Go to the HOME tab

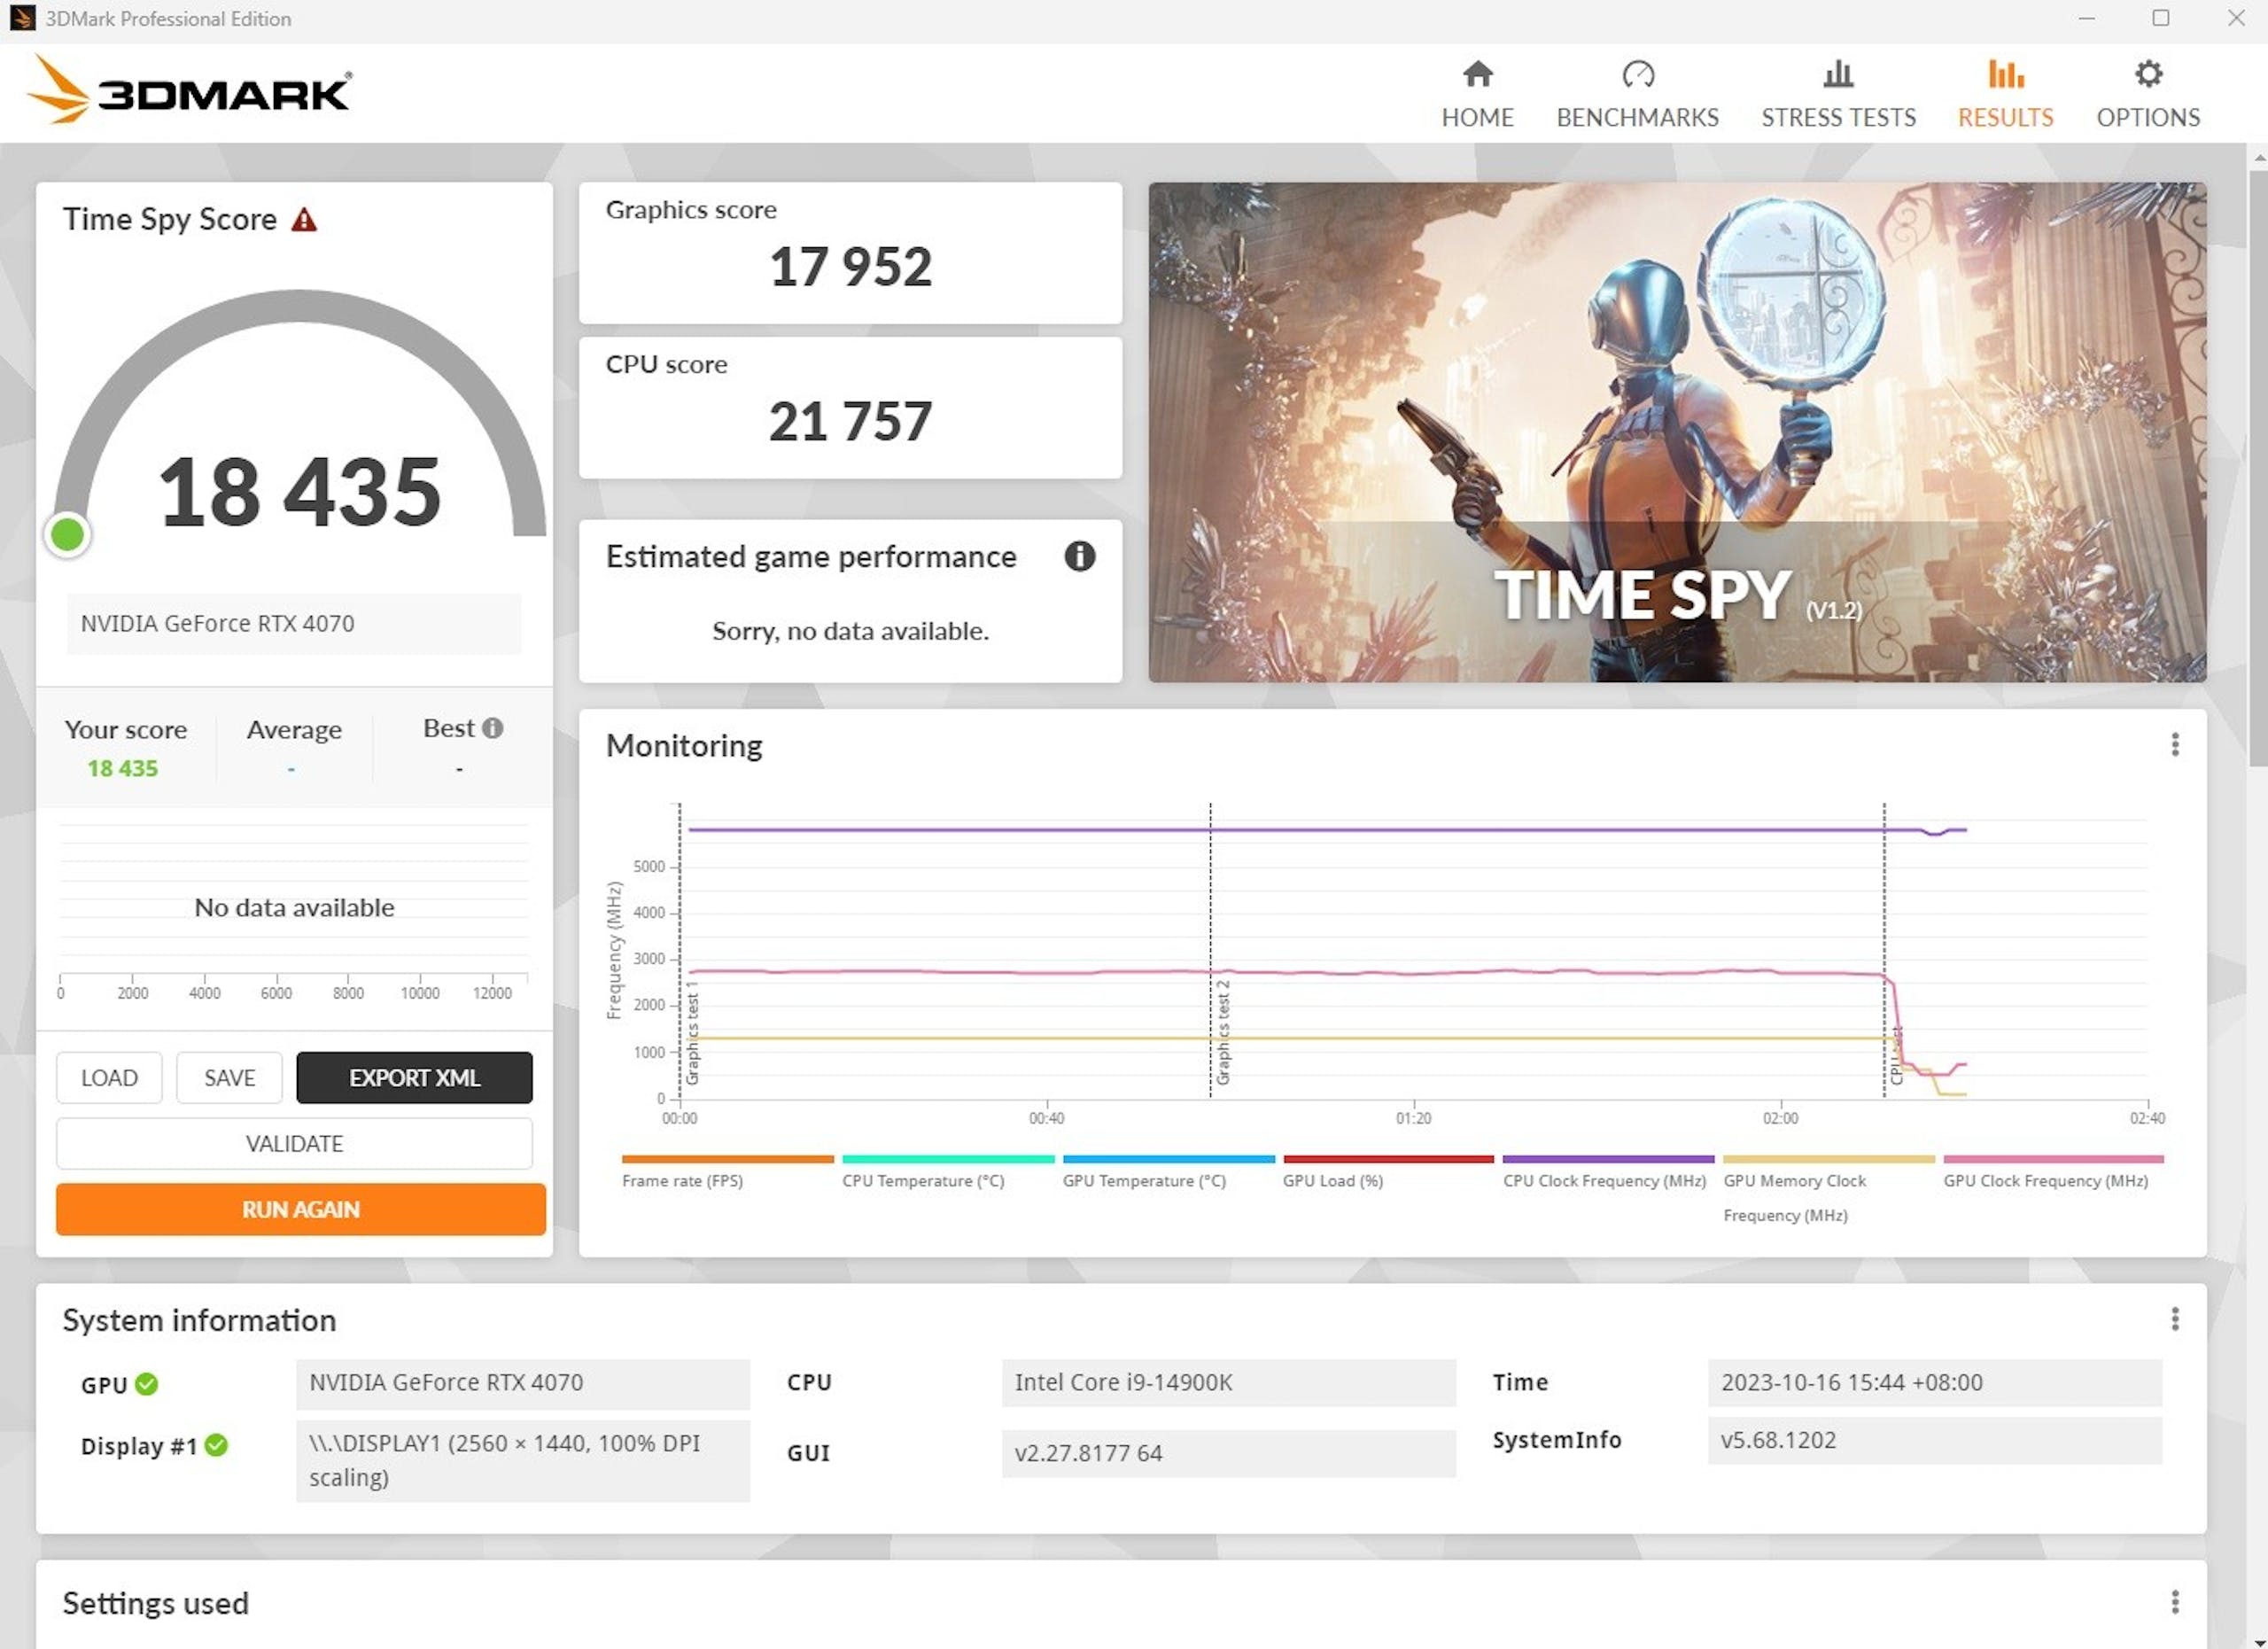click(x=1477, y=94)
